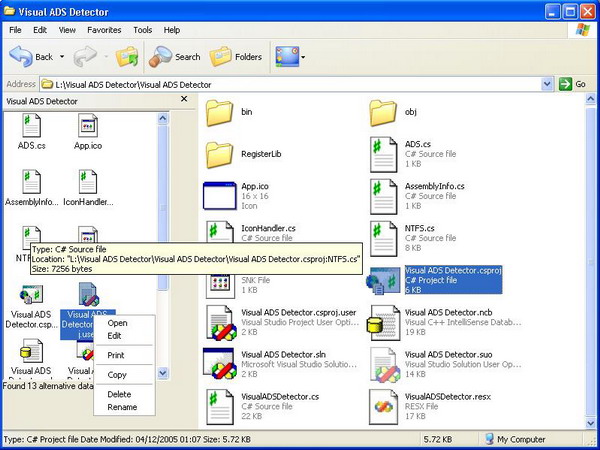Select the SNK File icon
Image resolution: width=600 pixels, height=450 pixels.
pos(220,286)
